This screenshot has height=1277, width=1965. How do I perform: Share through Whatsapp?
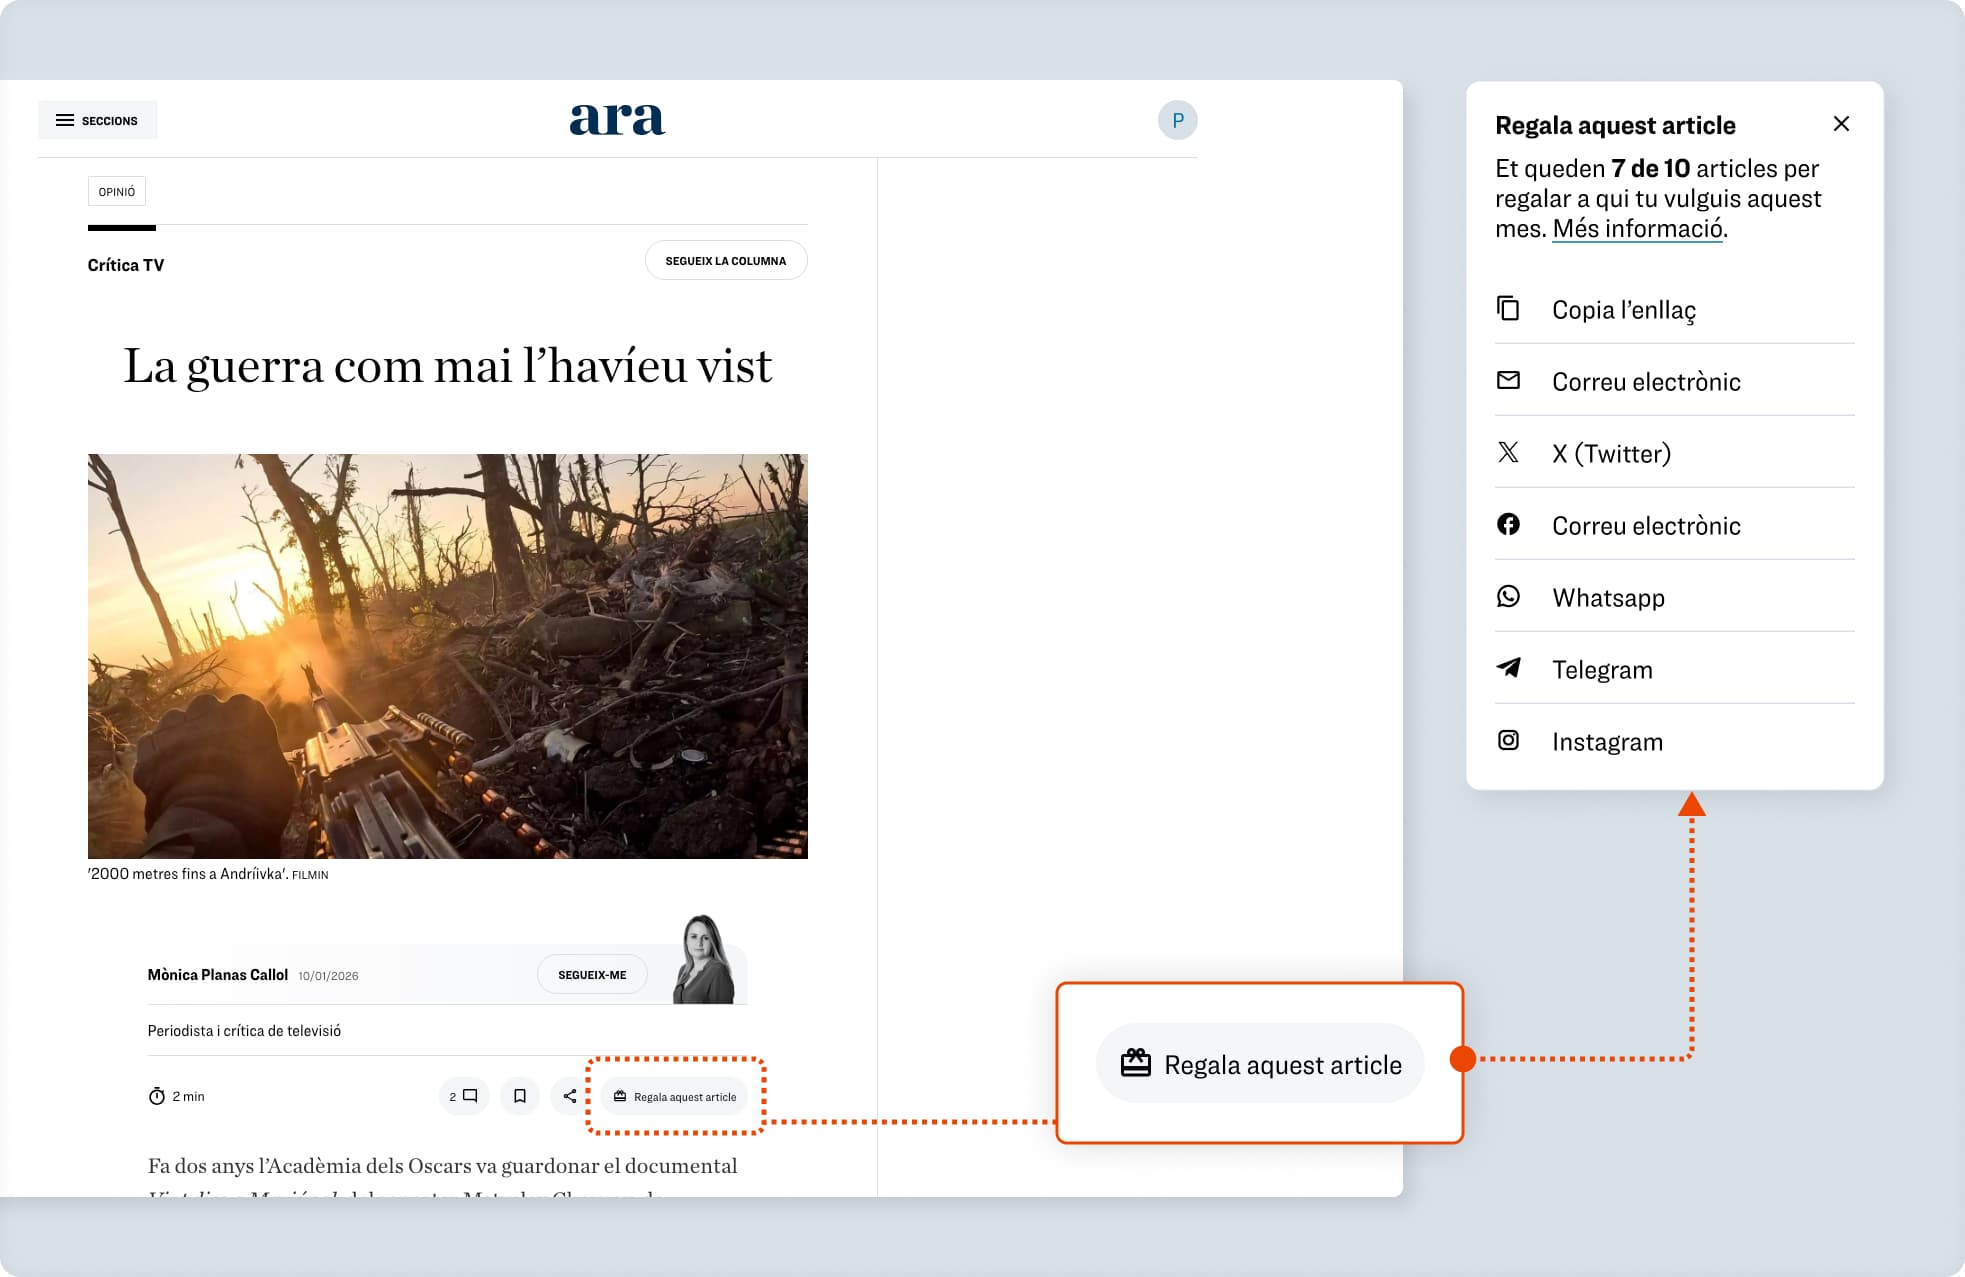tap(1608, 598)
